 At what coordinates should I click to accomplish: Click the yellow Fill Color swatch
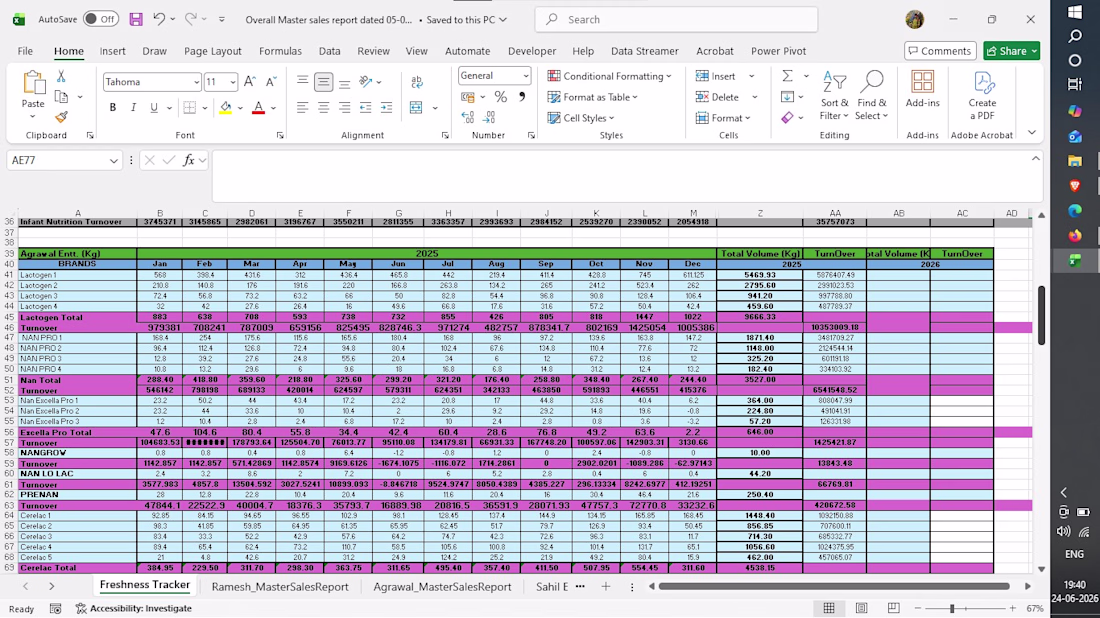point(225,108)
